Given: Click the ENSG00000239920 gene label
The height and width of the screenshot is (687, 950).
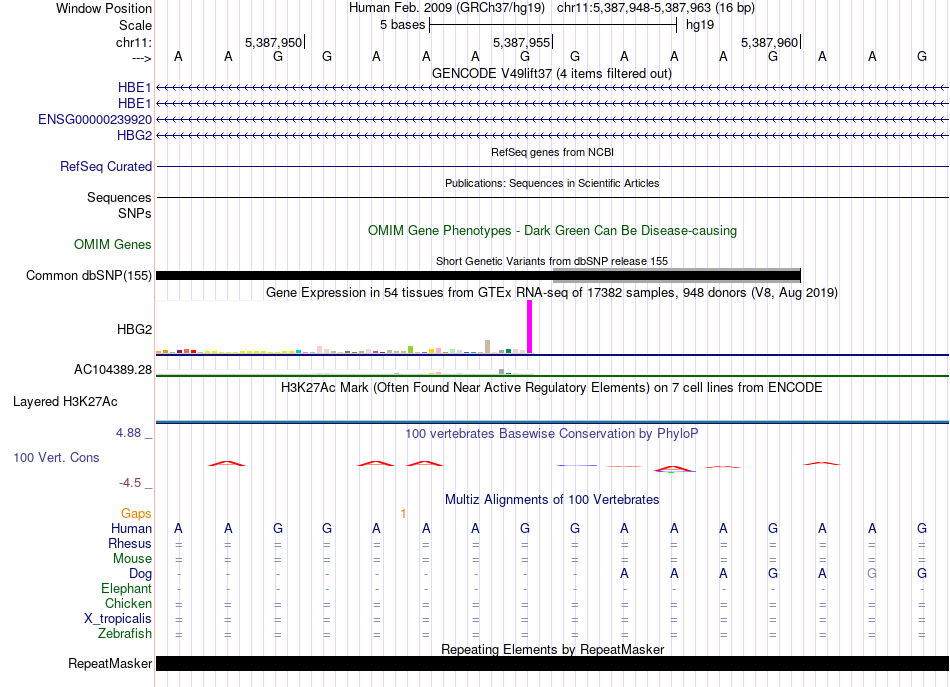Looking at the screenshot, I should pos(95,119).
